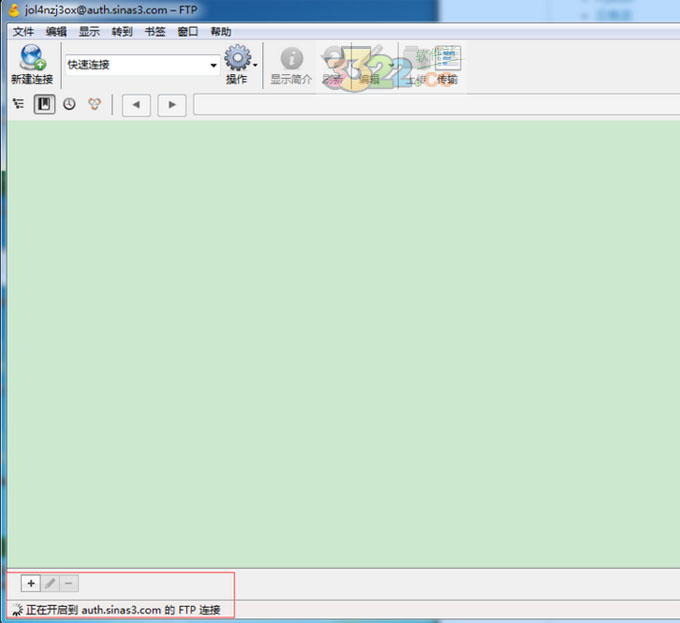
Task: Click the path input field
Action: coord(436,104)
